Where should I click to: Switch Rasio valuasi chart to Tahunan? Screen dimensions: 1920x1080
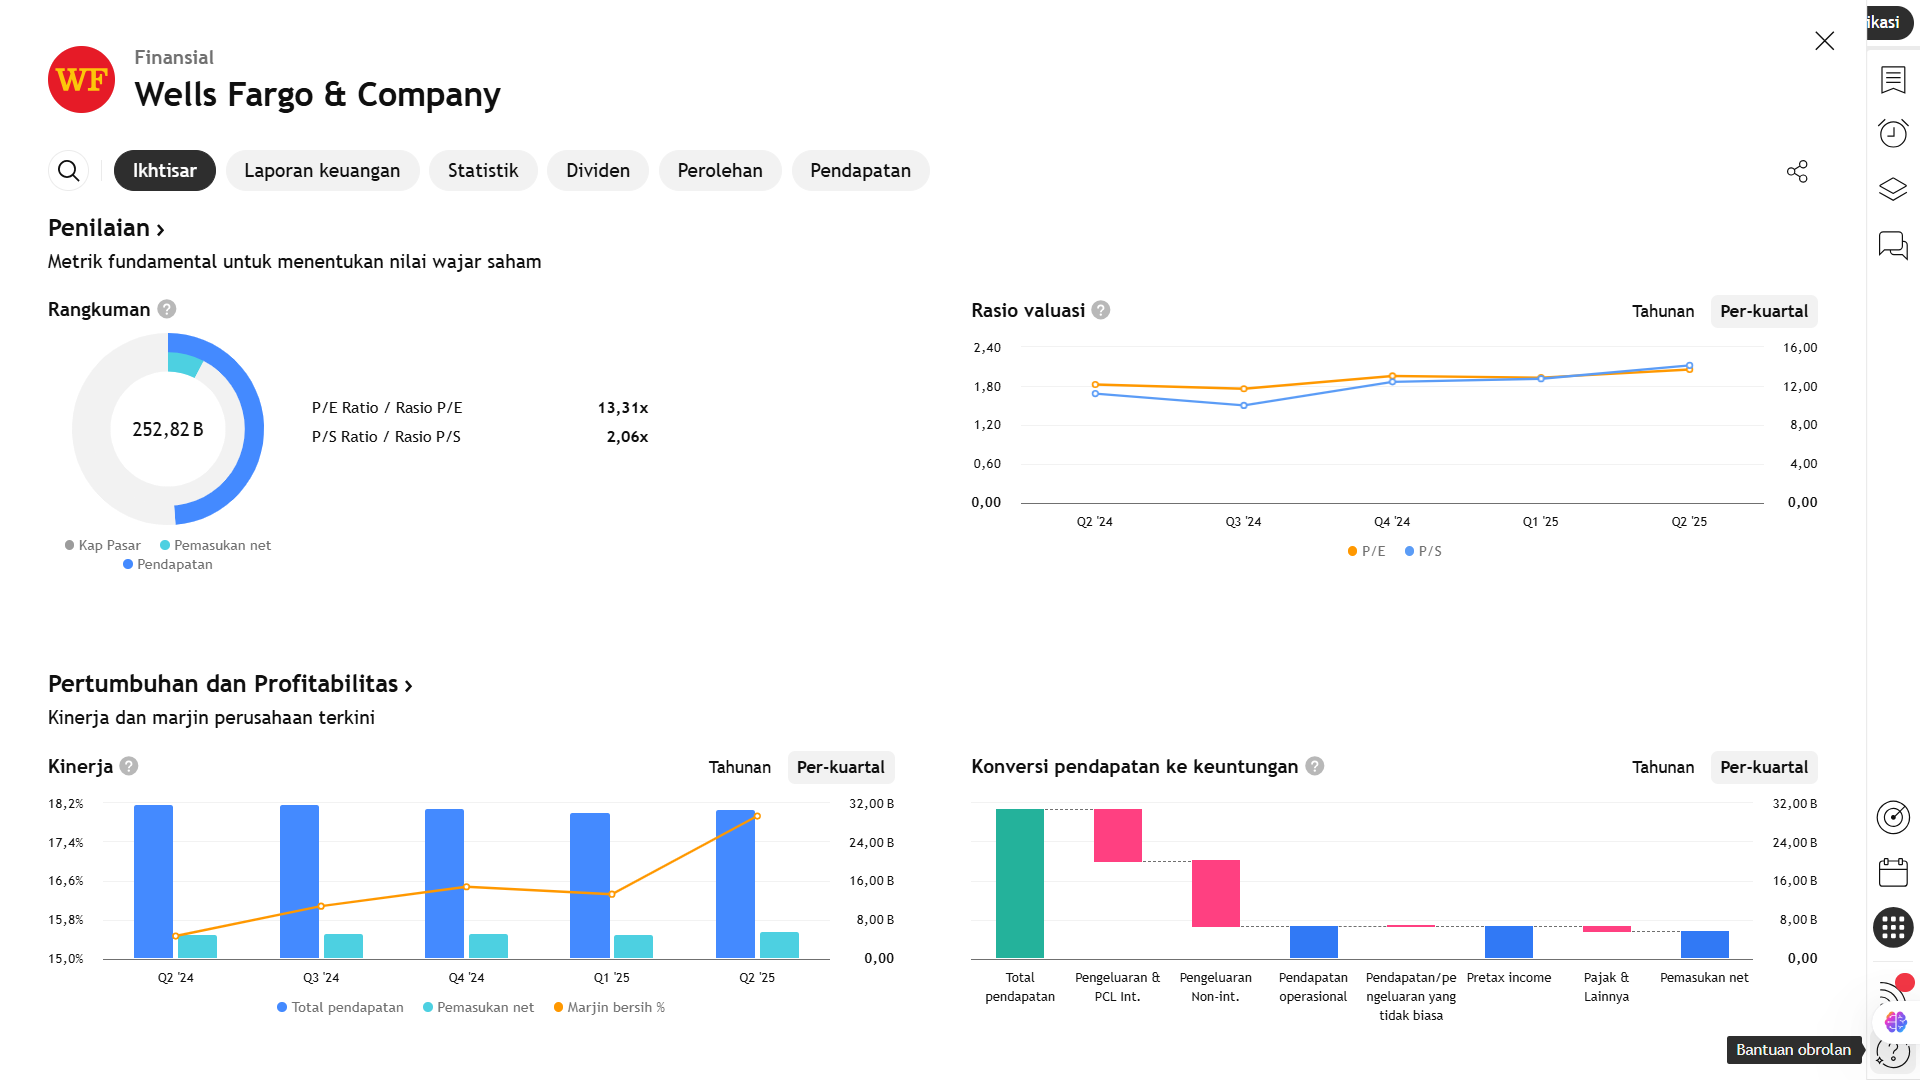click(x=1662, y=311)
